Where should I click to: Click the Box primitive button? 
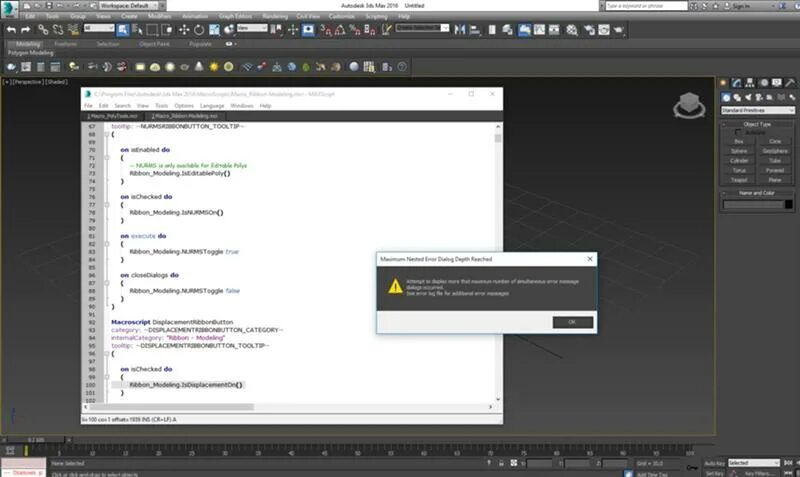click(739, 141)
